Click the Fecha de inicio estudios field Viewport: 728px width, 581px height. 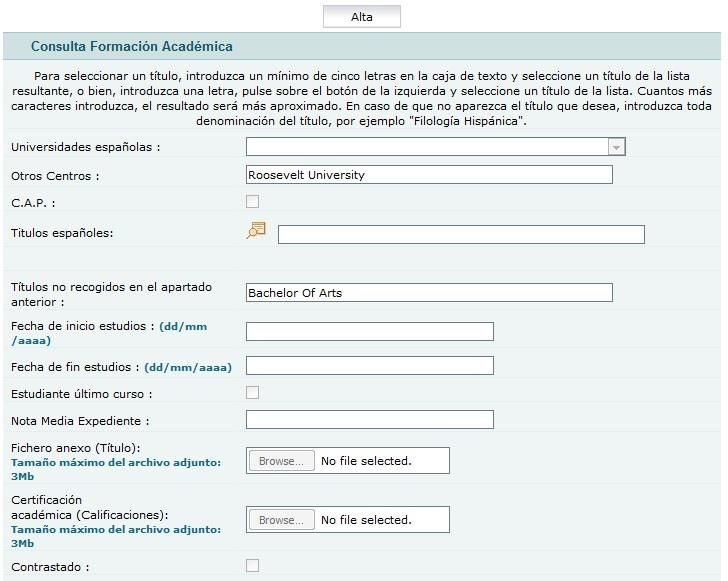tap(370, 332)
